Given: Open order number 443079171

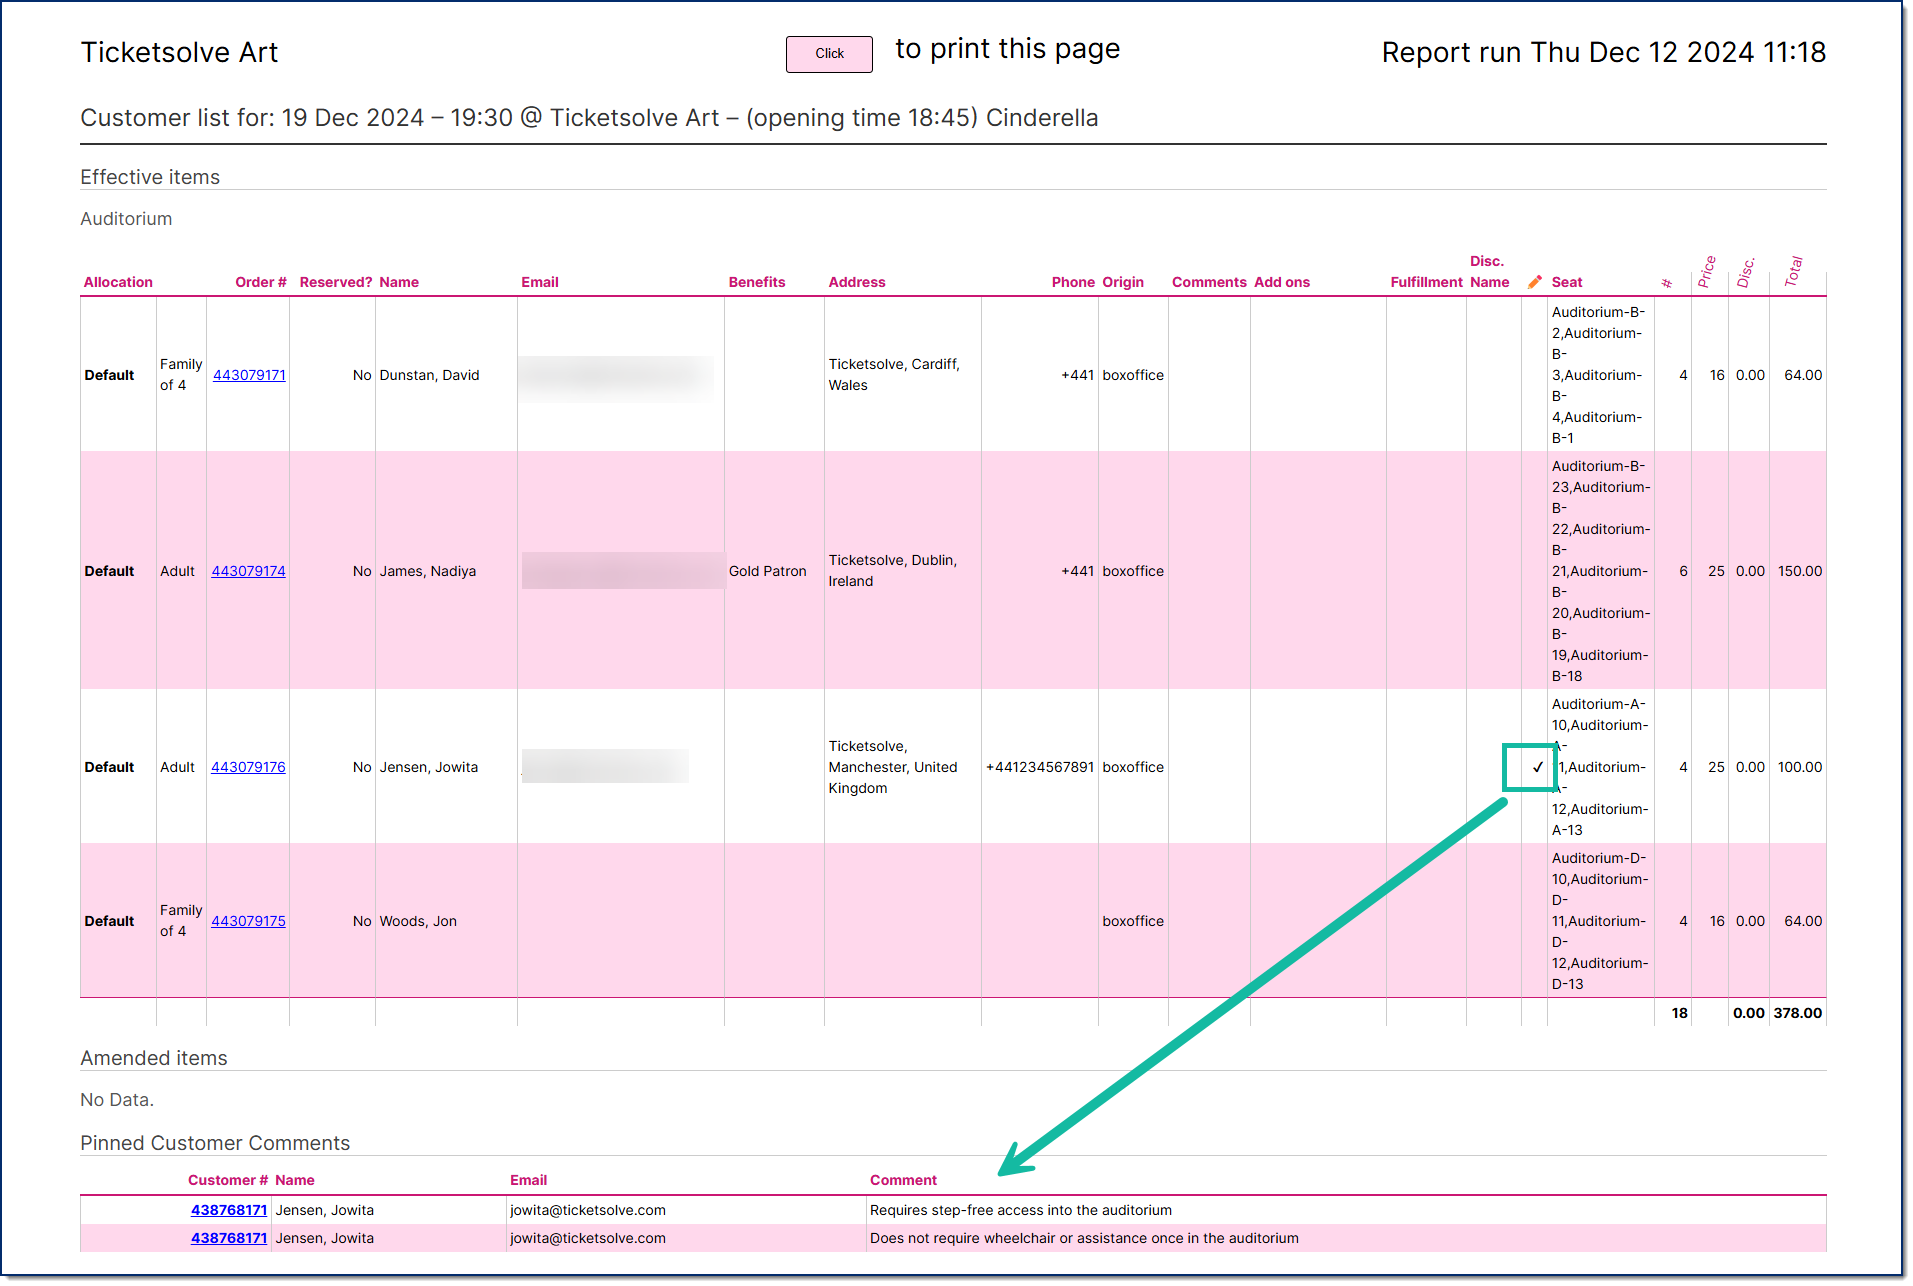Looking at the screenshot, I should pyautogui.click(x=249, y=375).
